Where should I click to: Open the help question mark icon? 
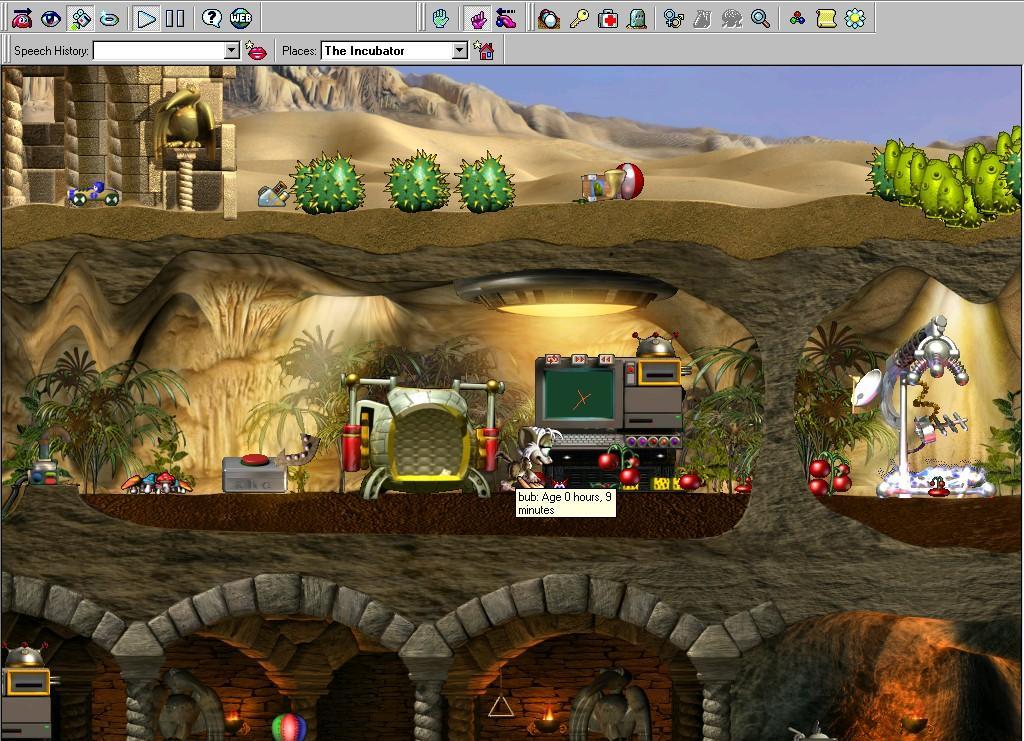(211, 18)
